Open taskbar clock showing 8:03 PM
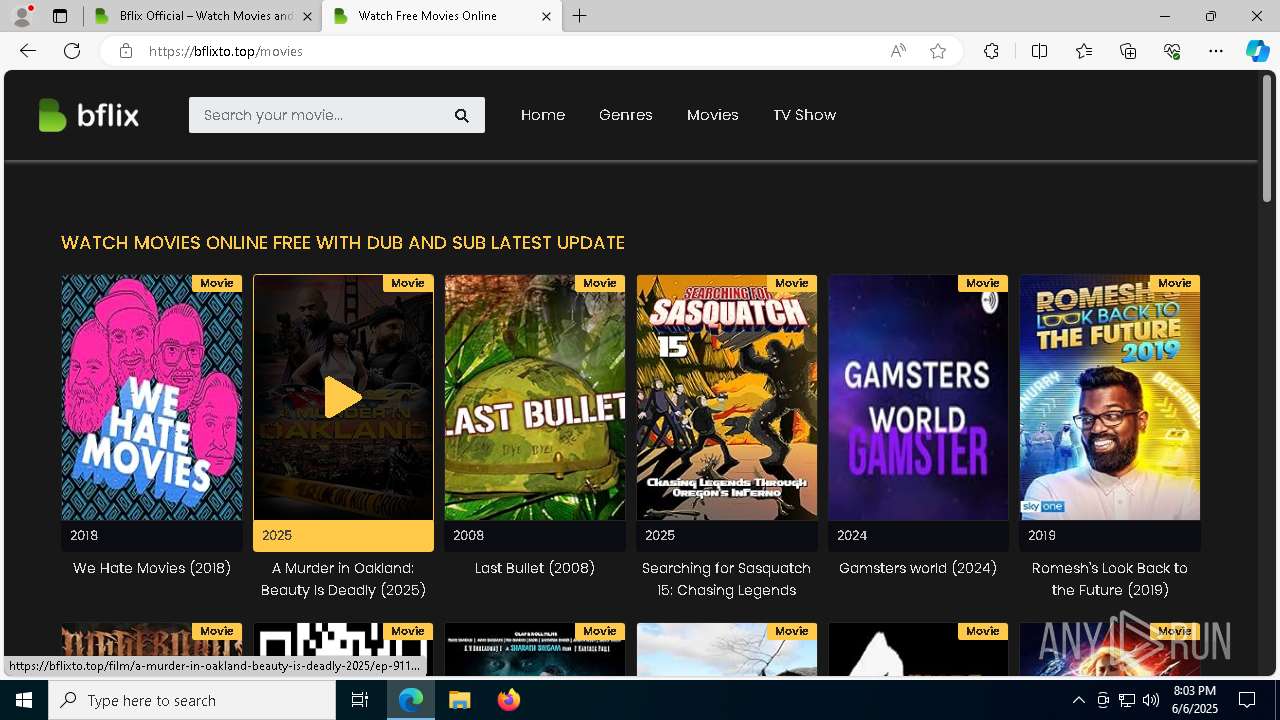The image size is (1280, 720). pyautogui.click(x=1194, y=700)
